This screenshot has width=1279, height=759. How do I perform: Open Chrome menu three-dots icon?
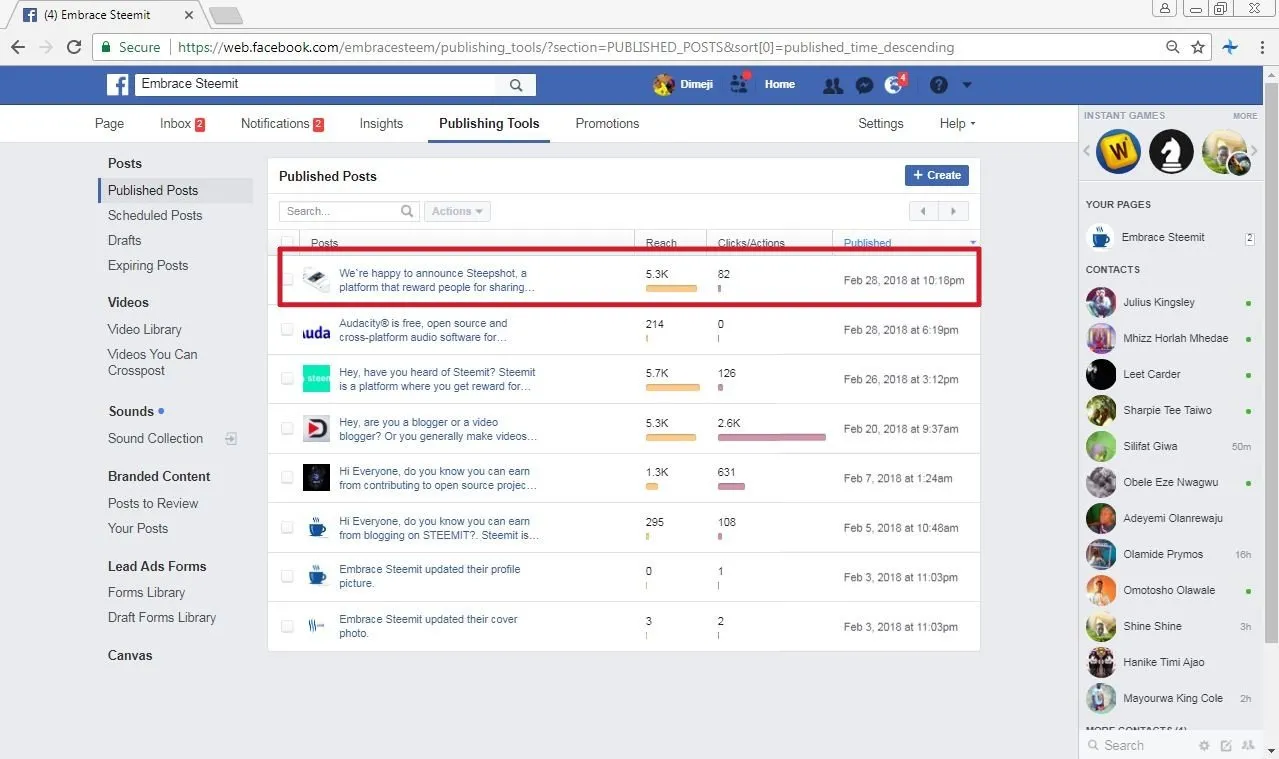(1261, 47)
